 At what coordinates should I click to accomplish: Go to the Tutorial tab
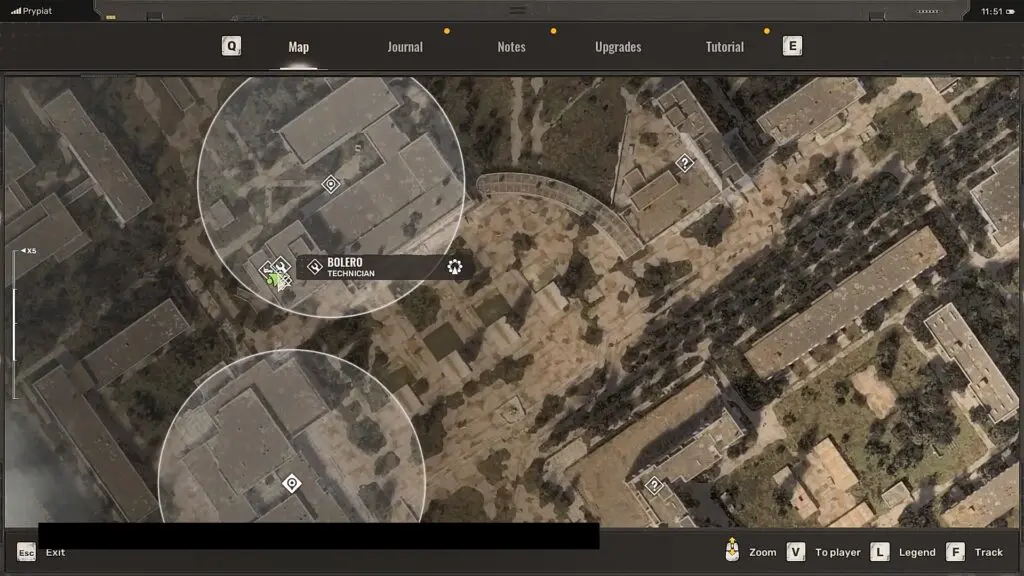(725, 47)
